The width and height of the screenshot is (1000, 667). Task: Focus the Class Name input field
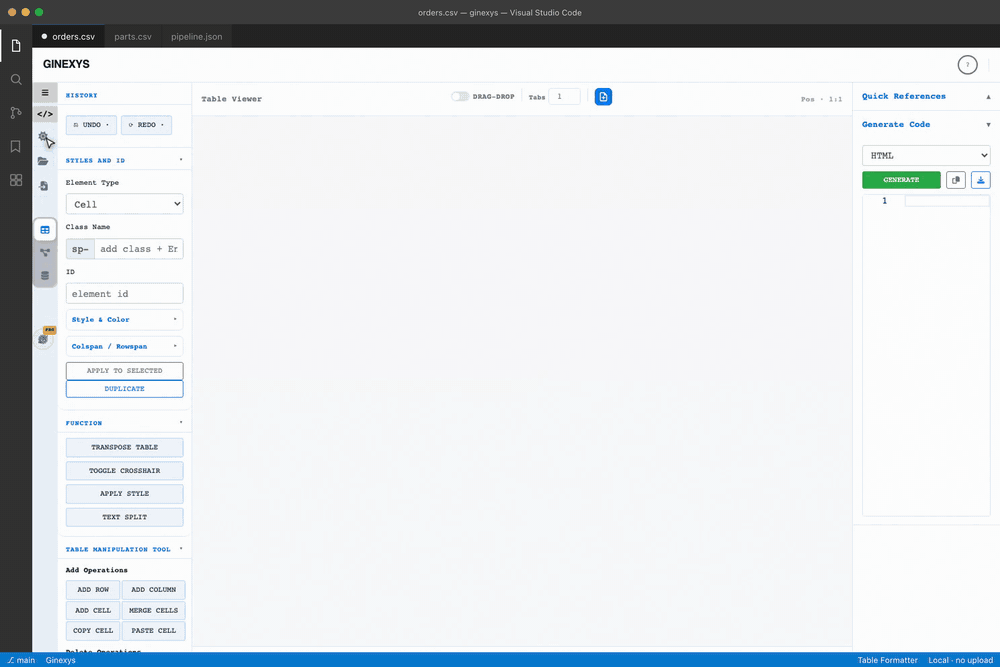[138, 249]
